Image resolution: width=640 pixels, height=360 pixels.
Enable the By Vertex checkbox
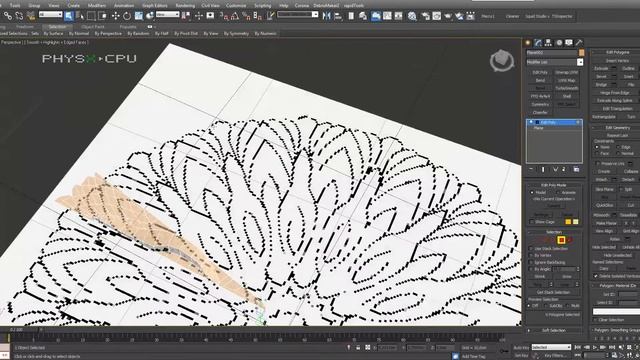pyautogui.click(x=531, y=255)
